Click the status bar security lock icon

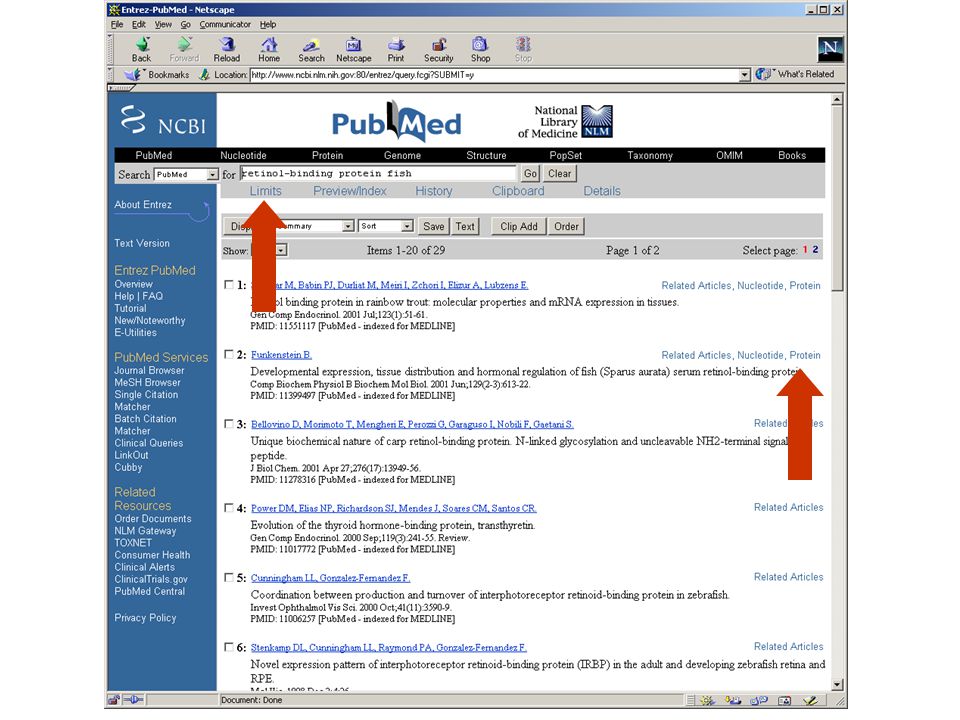(114, 700)
